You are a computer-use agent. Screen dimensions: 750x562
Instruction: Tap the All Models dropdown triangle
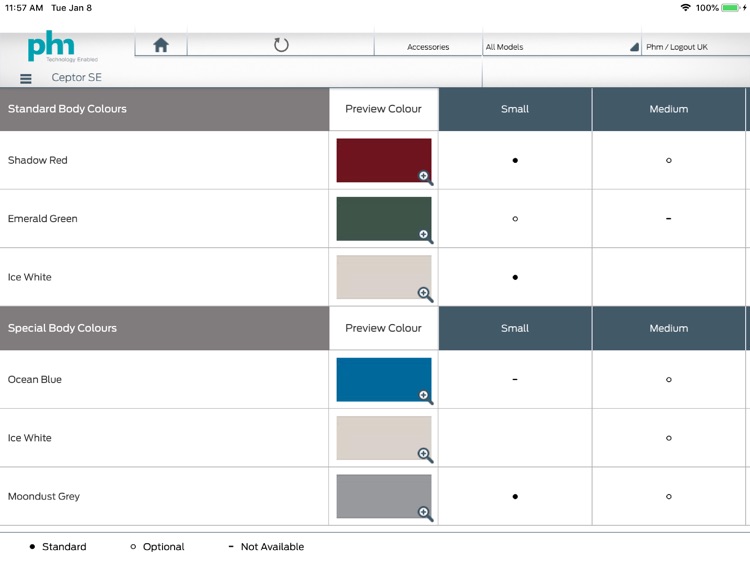[x=634, y=47]
